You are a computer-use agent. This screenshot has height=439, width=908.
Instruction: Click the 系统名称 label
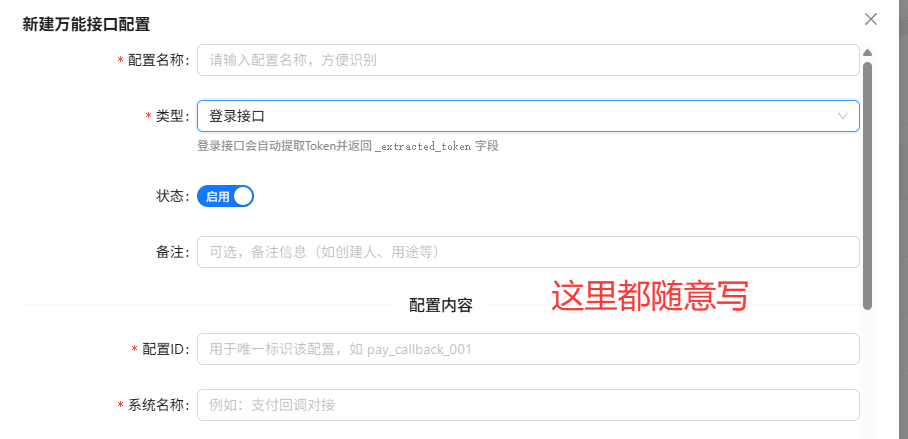pyautogui.click(x=158, y=405)
